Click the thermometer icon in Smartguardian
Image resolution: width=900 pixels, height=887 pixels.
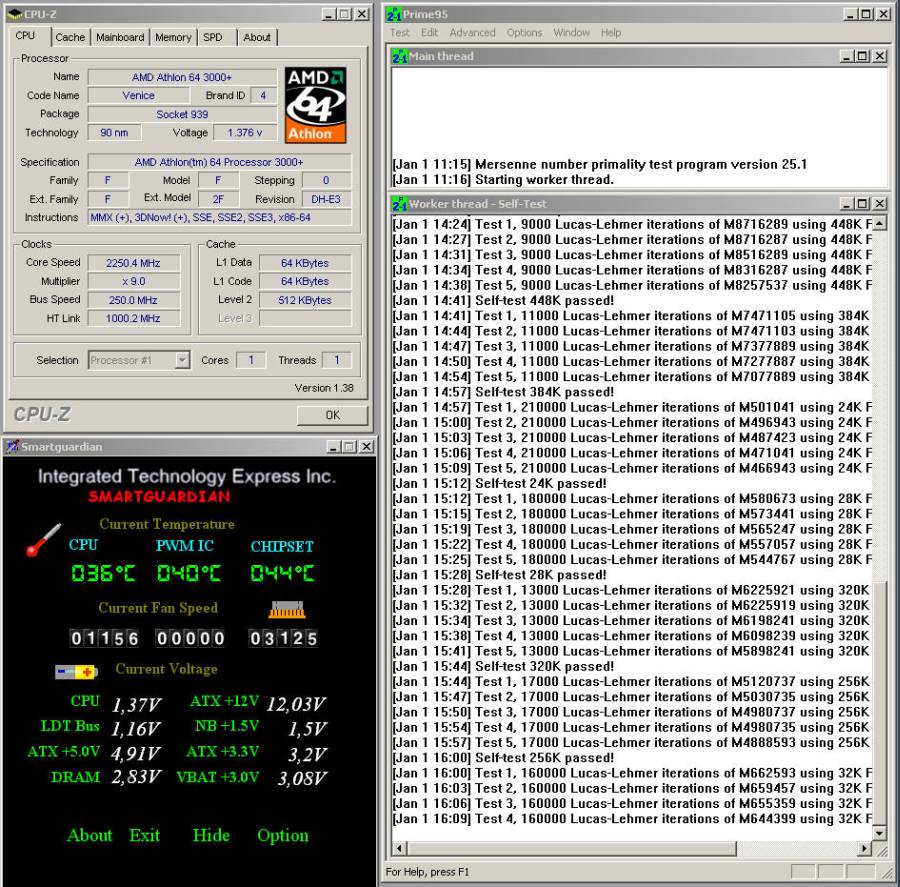pos(43,540)
